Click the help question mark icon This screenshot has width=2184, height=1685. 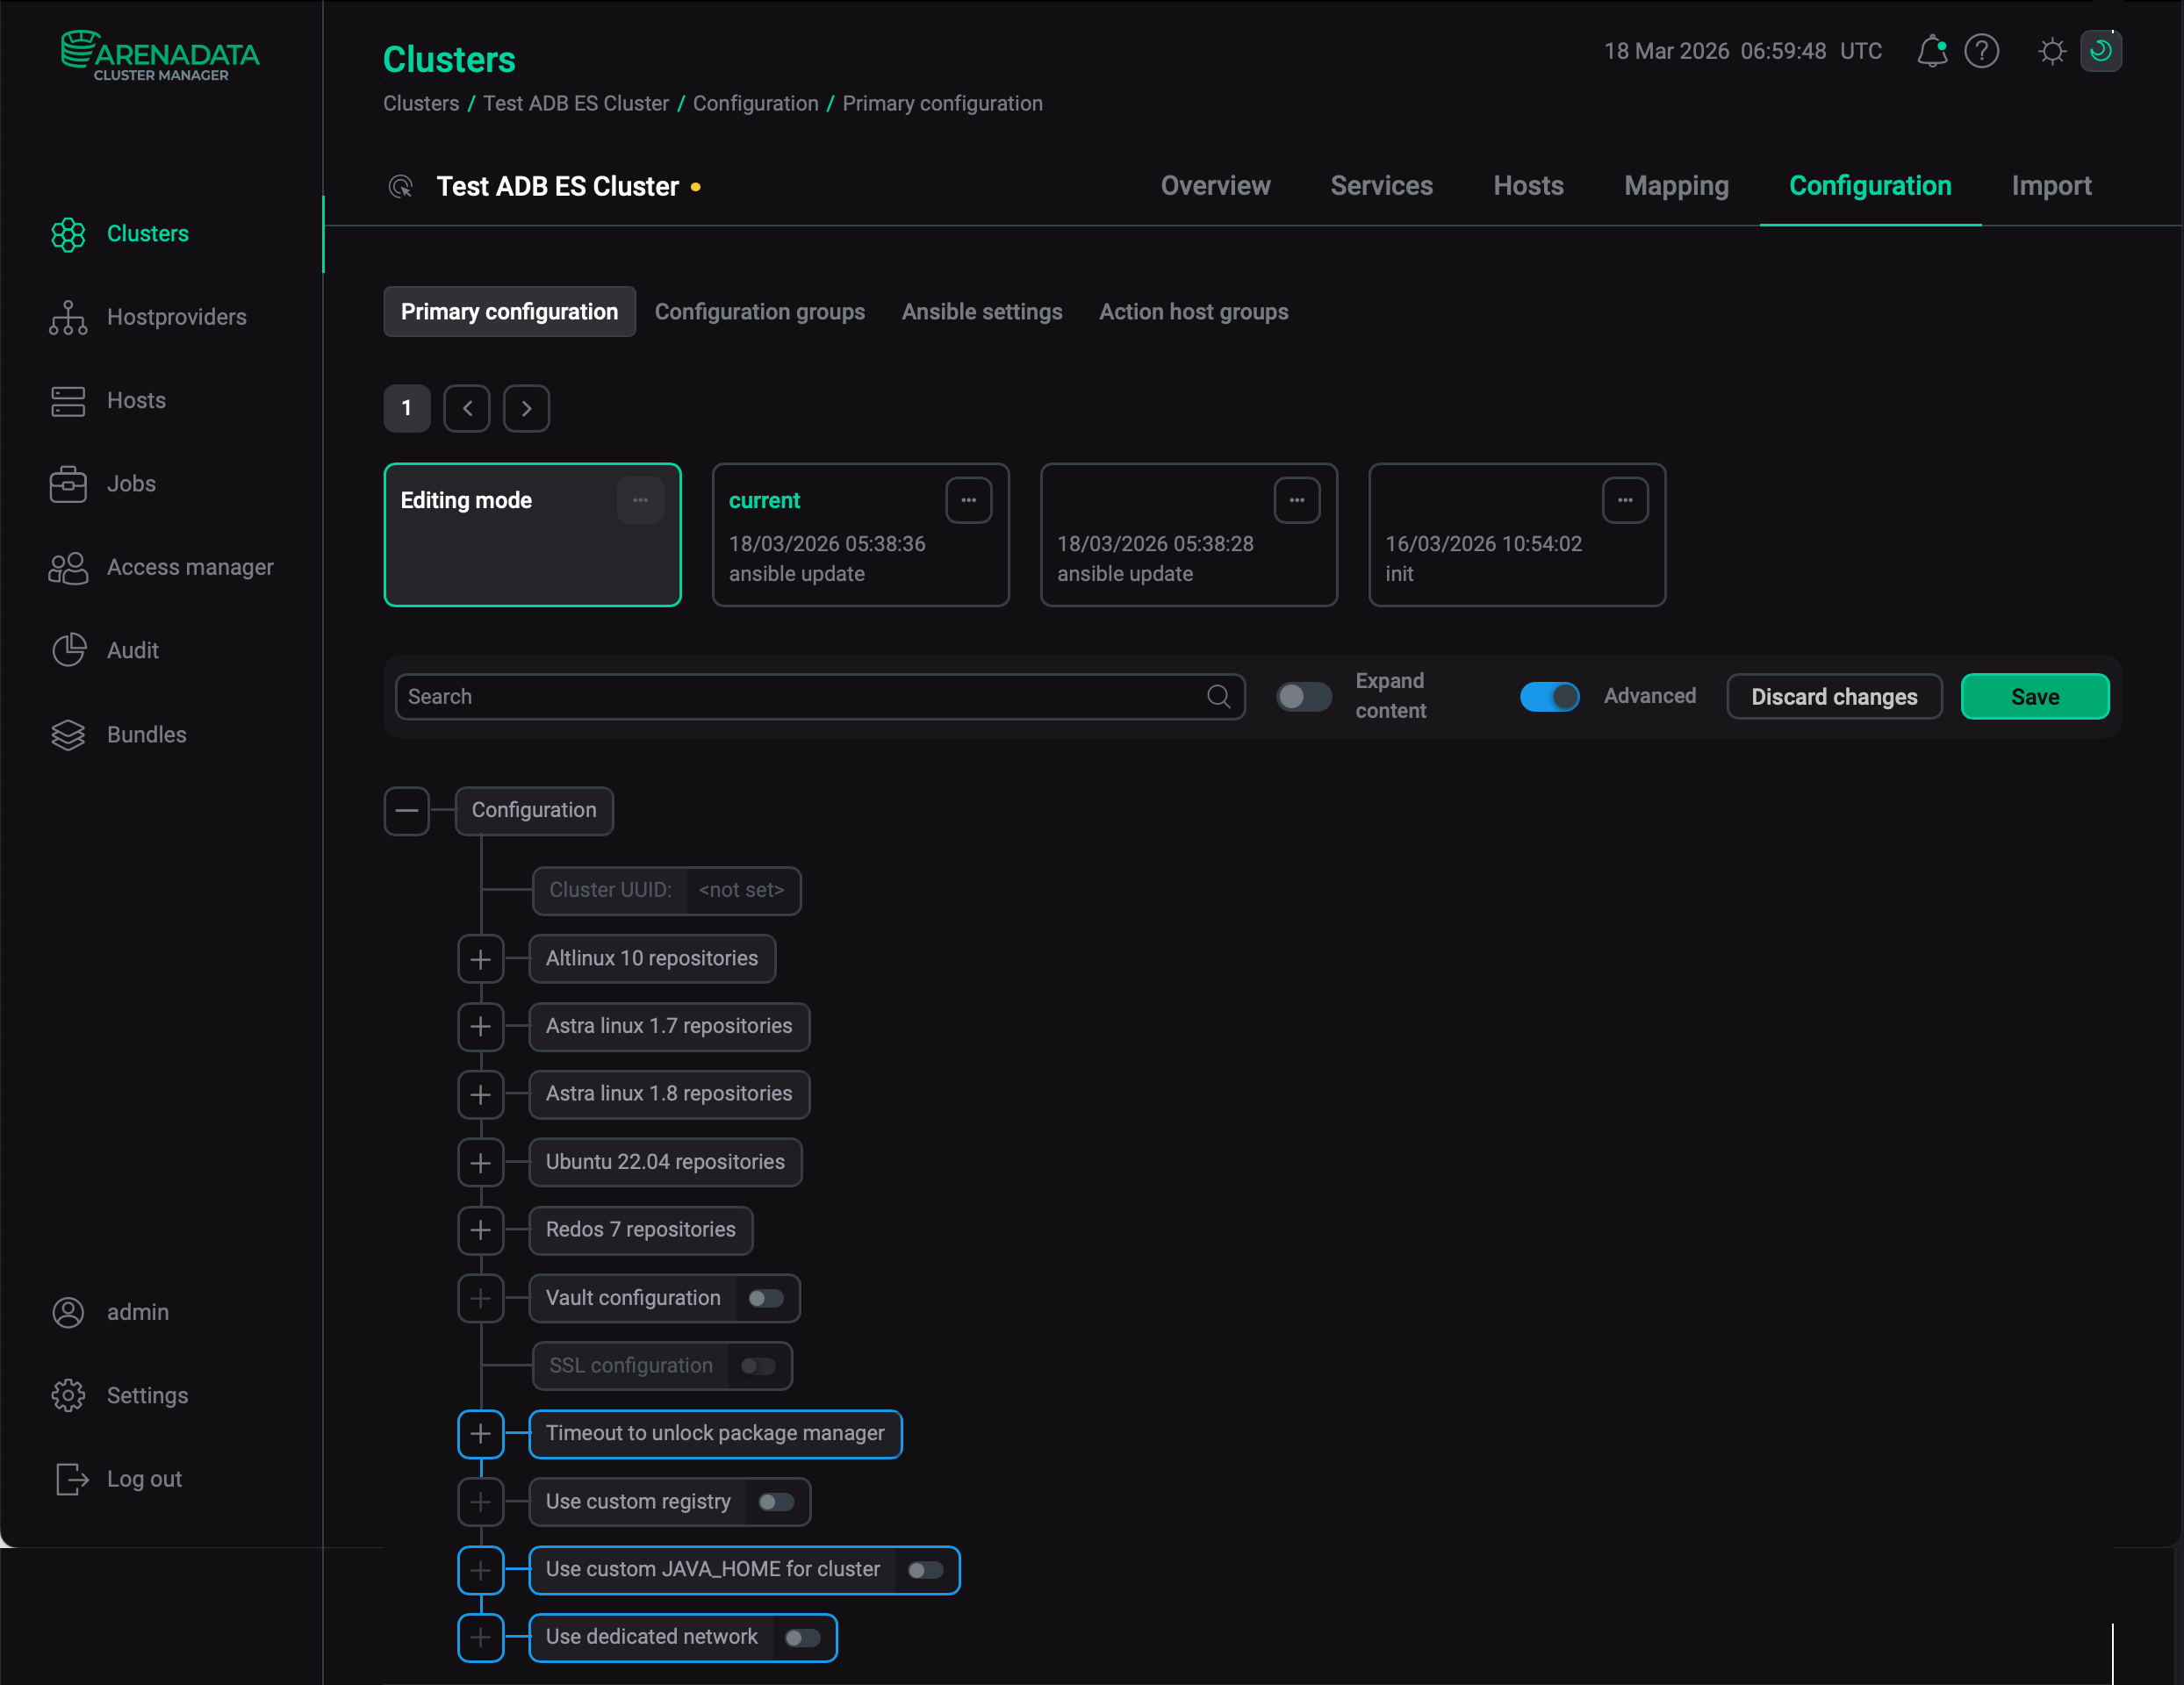tap(1981, 51)
